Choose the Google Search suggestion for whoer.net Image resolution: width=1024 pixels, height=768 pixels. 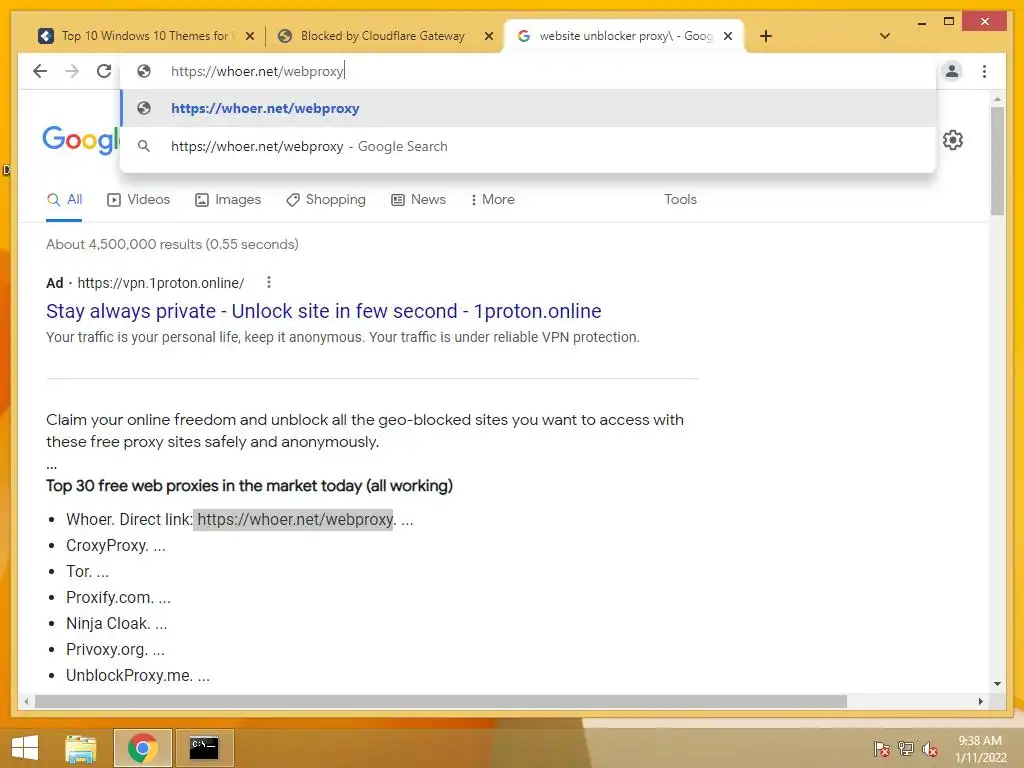pyautogui.click(x=528, y=146)
